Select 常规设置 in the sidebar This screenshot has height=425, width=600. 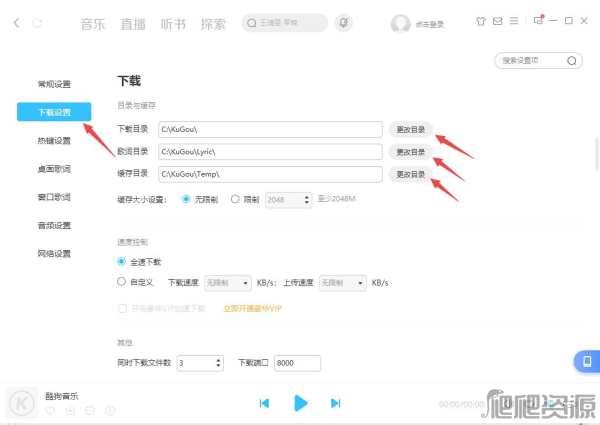coord(54,84)
